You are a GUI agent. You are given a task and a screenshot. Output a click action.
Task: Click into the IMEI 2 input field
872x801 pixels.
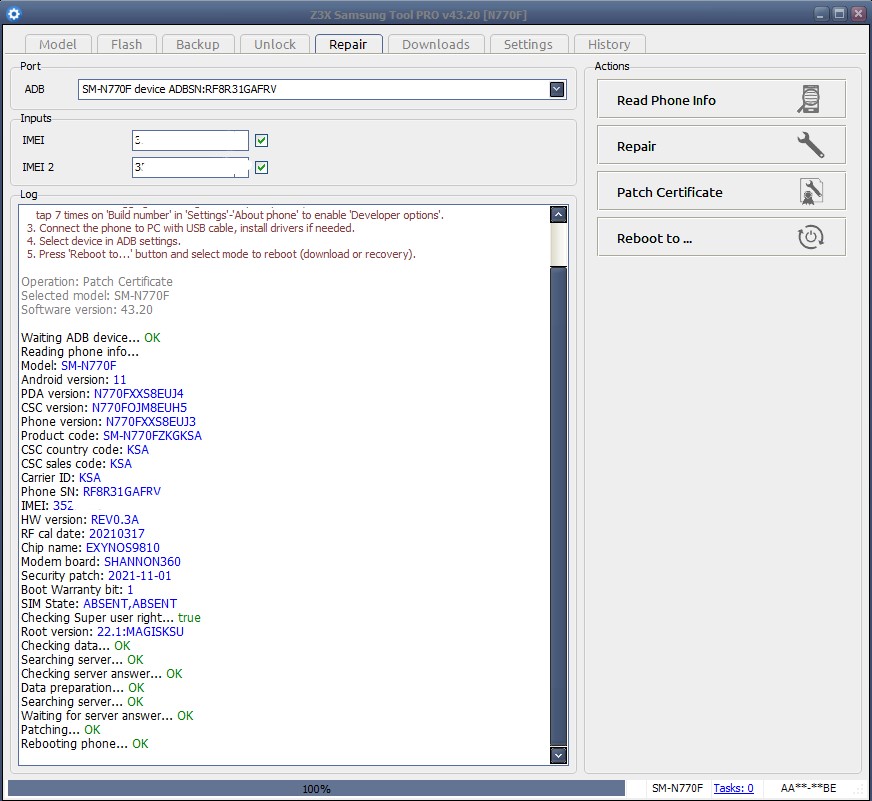[x=190, y=167]
